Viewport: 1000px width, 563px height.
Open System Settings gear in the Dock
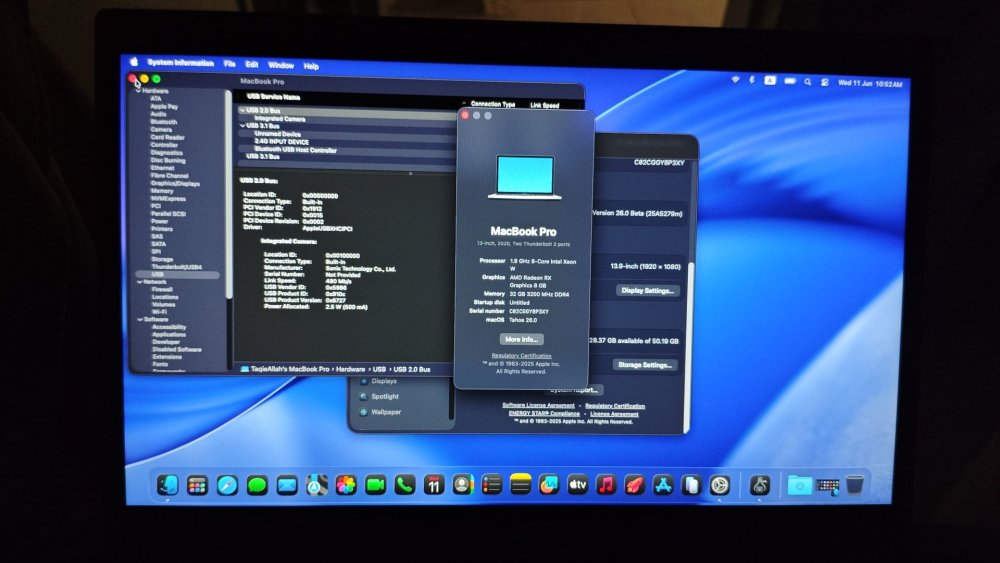[x=720, y=485]
